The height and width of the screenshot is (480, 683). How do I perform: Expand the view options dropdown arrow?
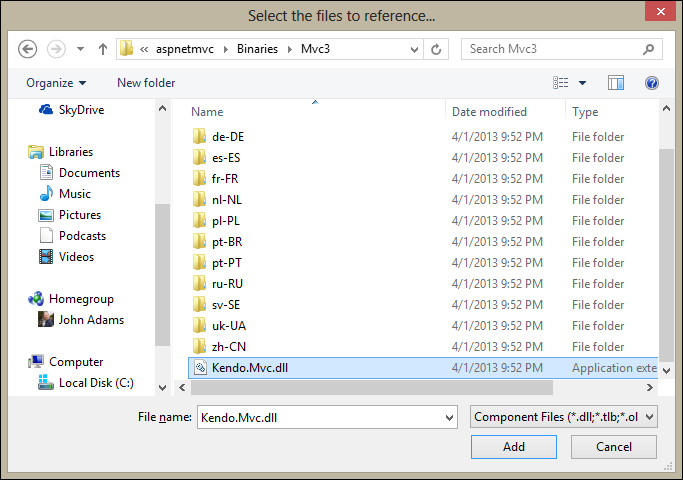(583, 83)
